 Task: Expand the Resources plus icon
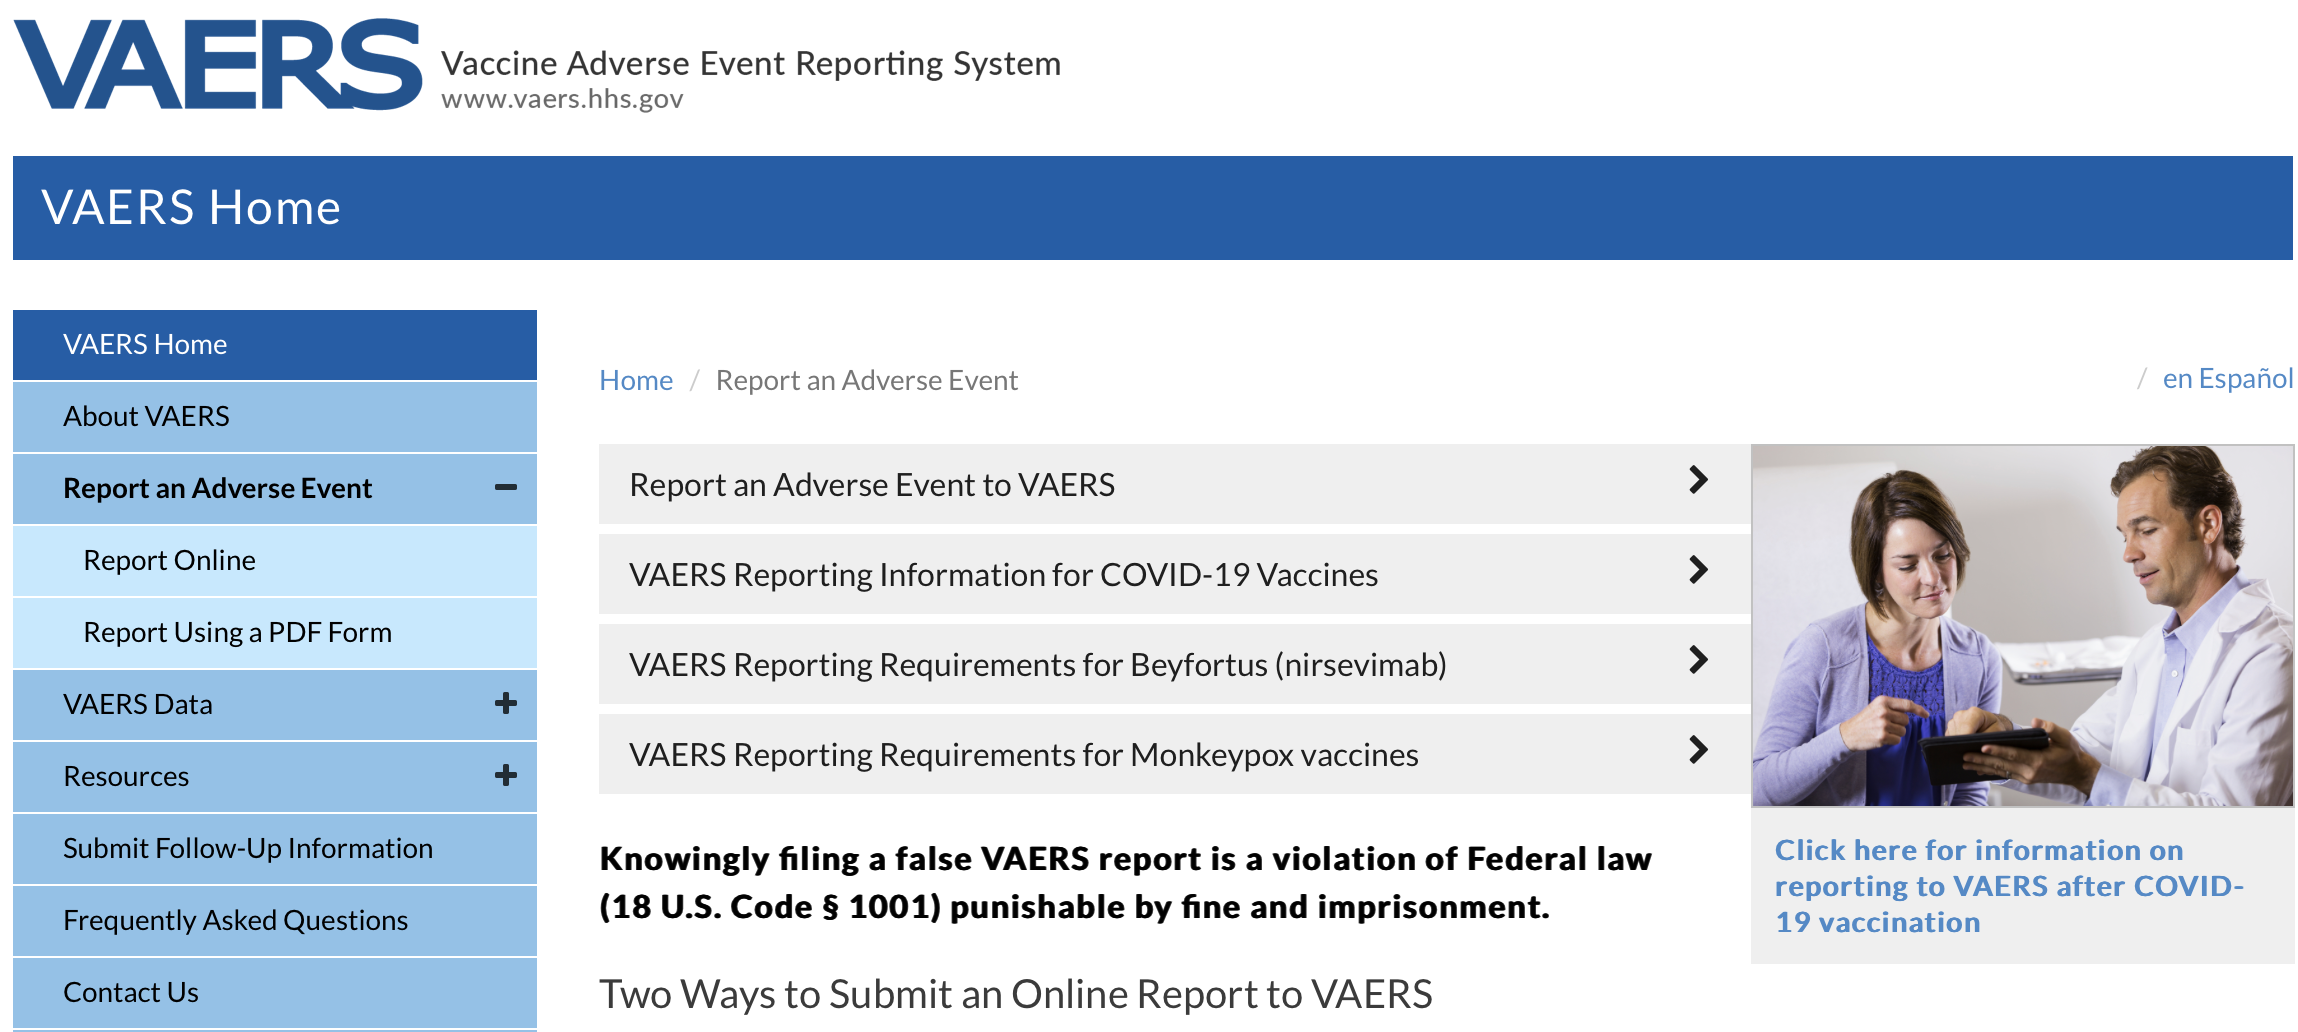coord(506,776)
